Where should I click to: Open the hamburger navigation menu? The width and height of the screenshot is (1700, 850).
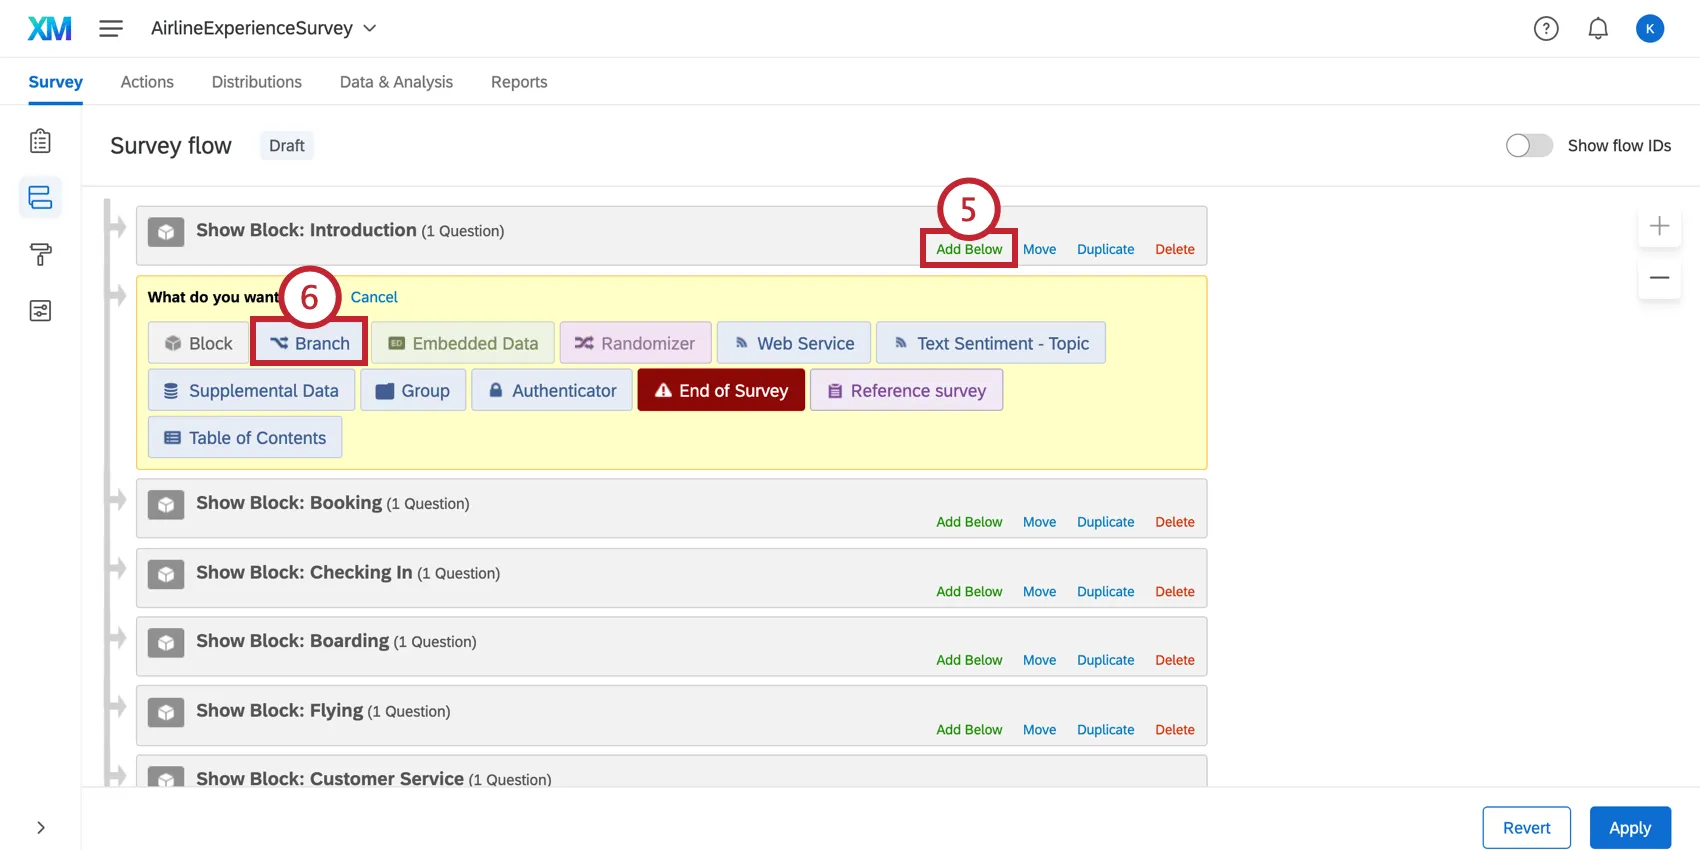[111, 29]
